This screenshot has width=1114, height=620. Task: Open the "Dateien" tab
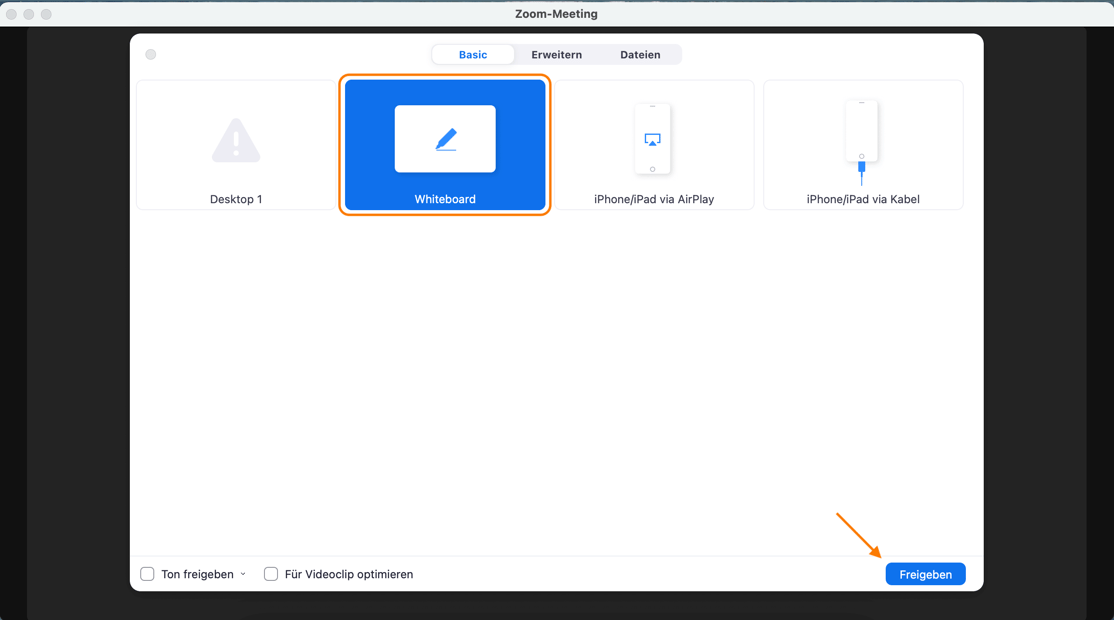640,55
